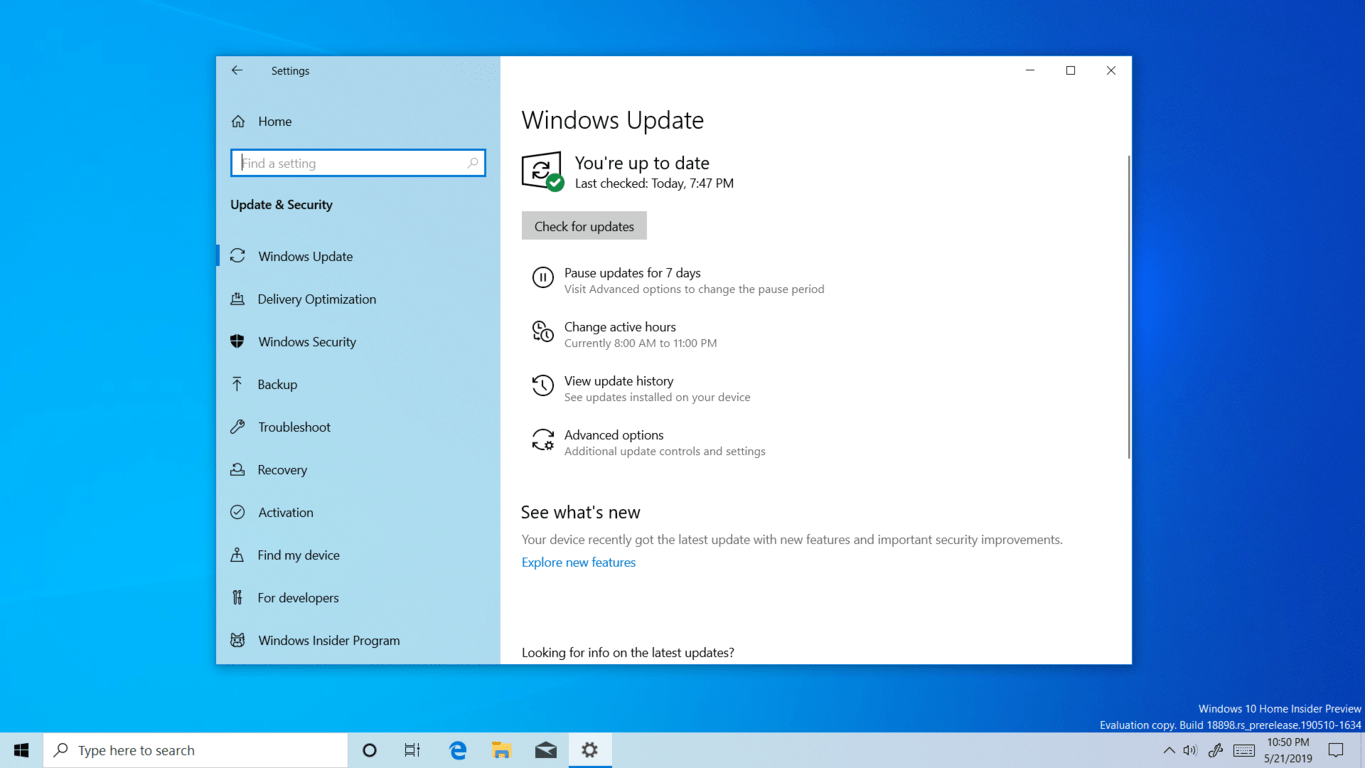Click Pause updates for 7 days
Viewport: 1365px width, 768px height.
632,273
